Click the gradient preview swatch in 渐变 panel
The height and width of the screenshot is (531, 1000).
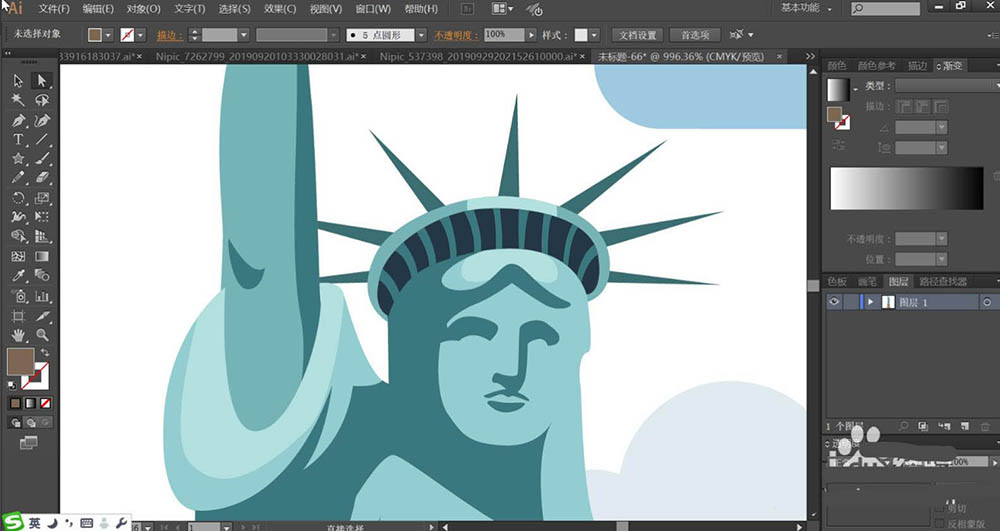tap(838, 89)
